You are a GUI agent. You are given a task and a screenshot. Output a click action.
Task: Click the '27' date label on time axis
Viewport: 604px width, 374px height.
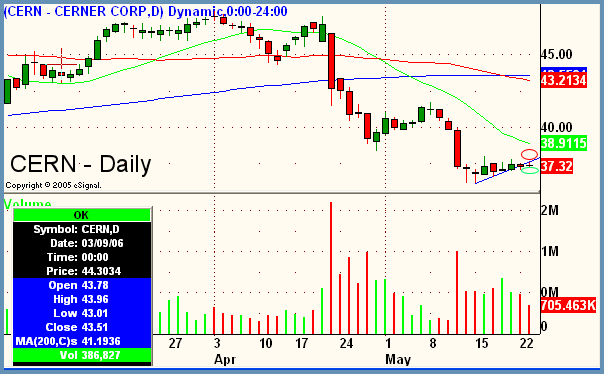(175, 343)
